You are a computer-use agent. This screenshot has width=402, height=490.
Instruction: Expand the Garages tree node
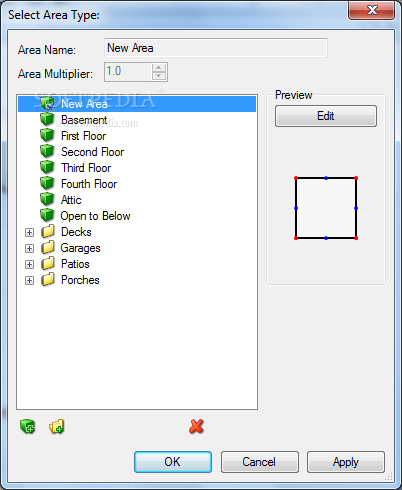(x=29, y=248)
